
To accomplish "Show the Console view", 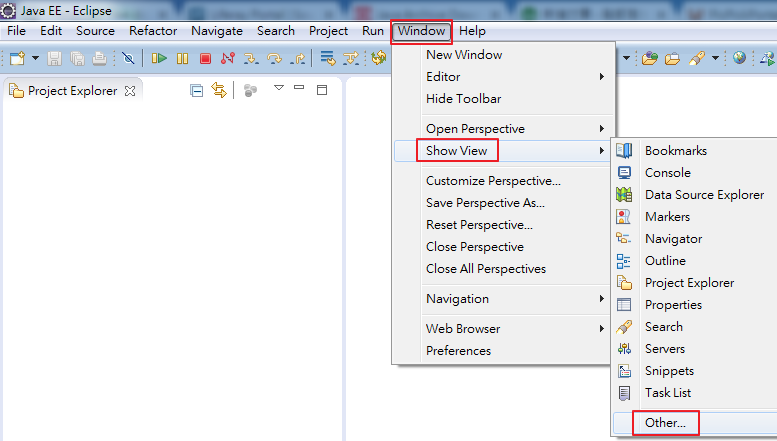I will pos(695,173).
